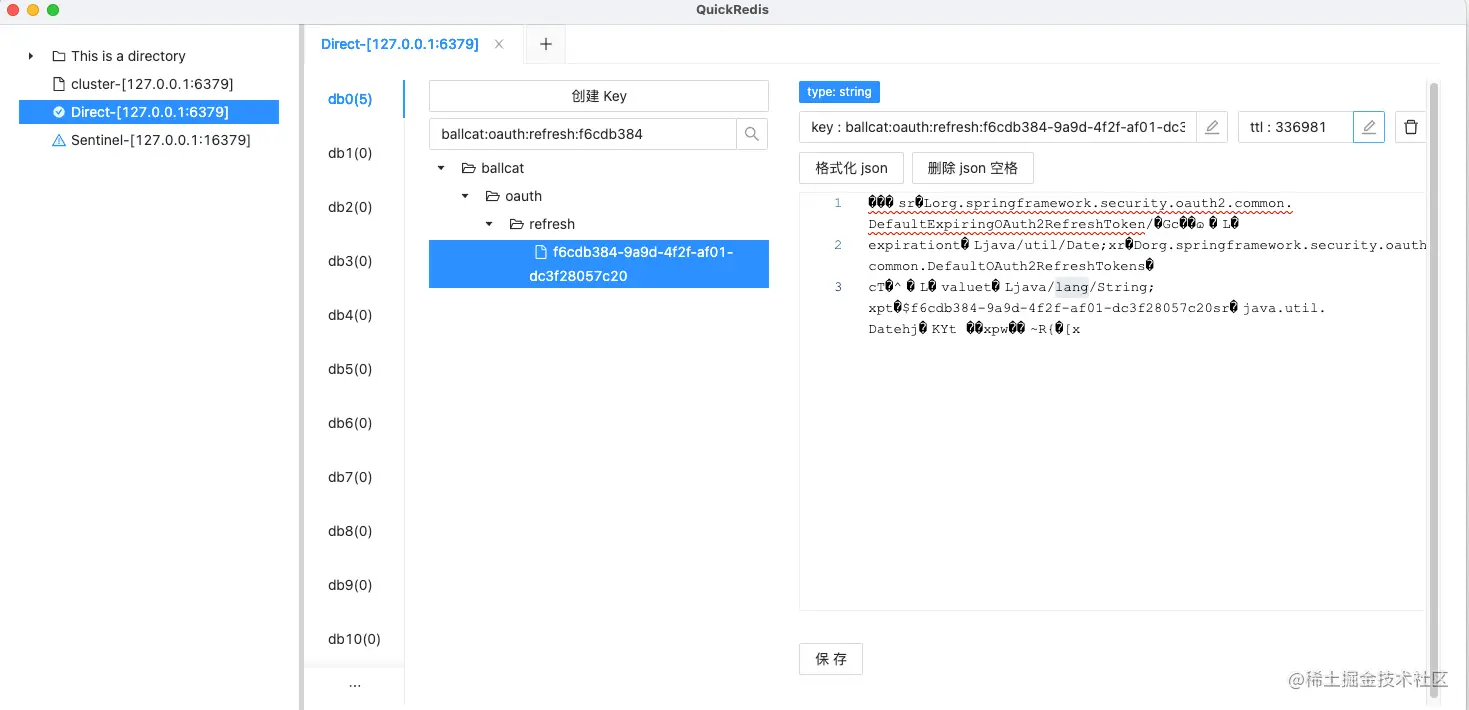Viewport: 1469px width, 710px height.
Task: Click line number 1 in editor
Action: pyautogui.click(x=838, y=203)
